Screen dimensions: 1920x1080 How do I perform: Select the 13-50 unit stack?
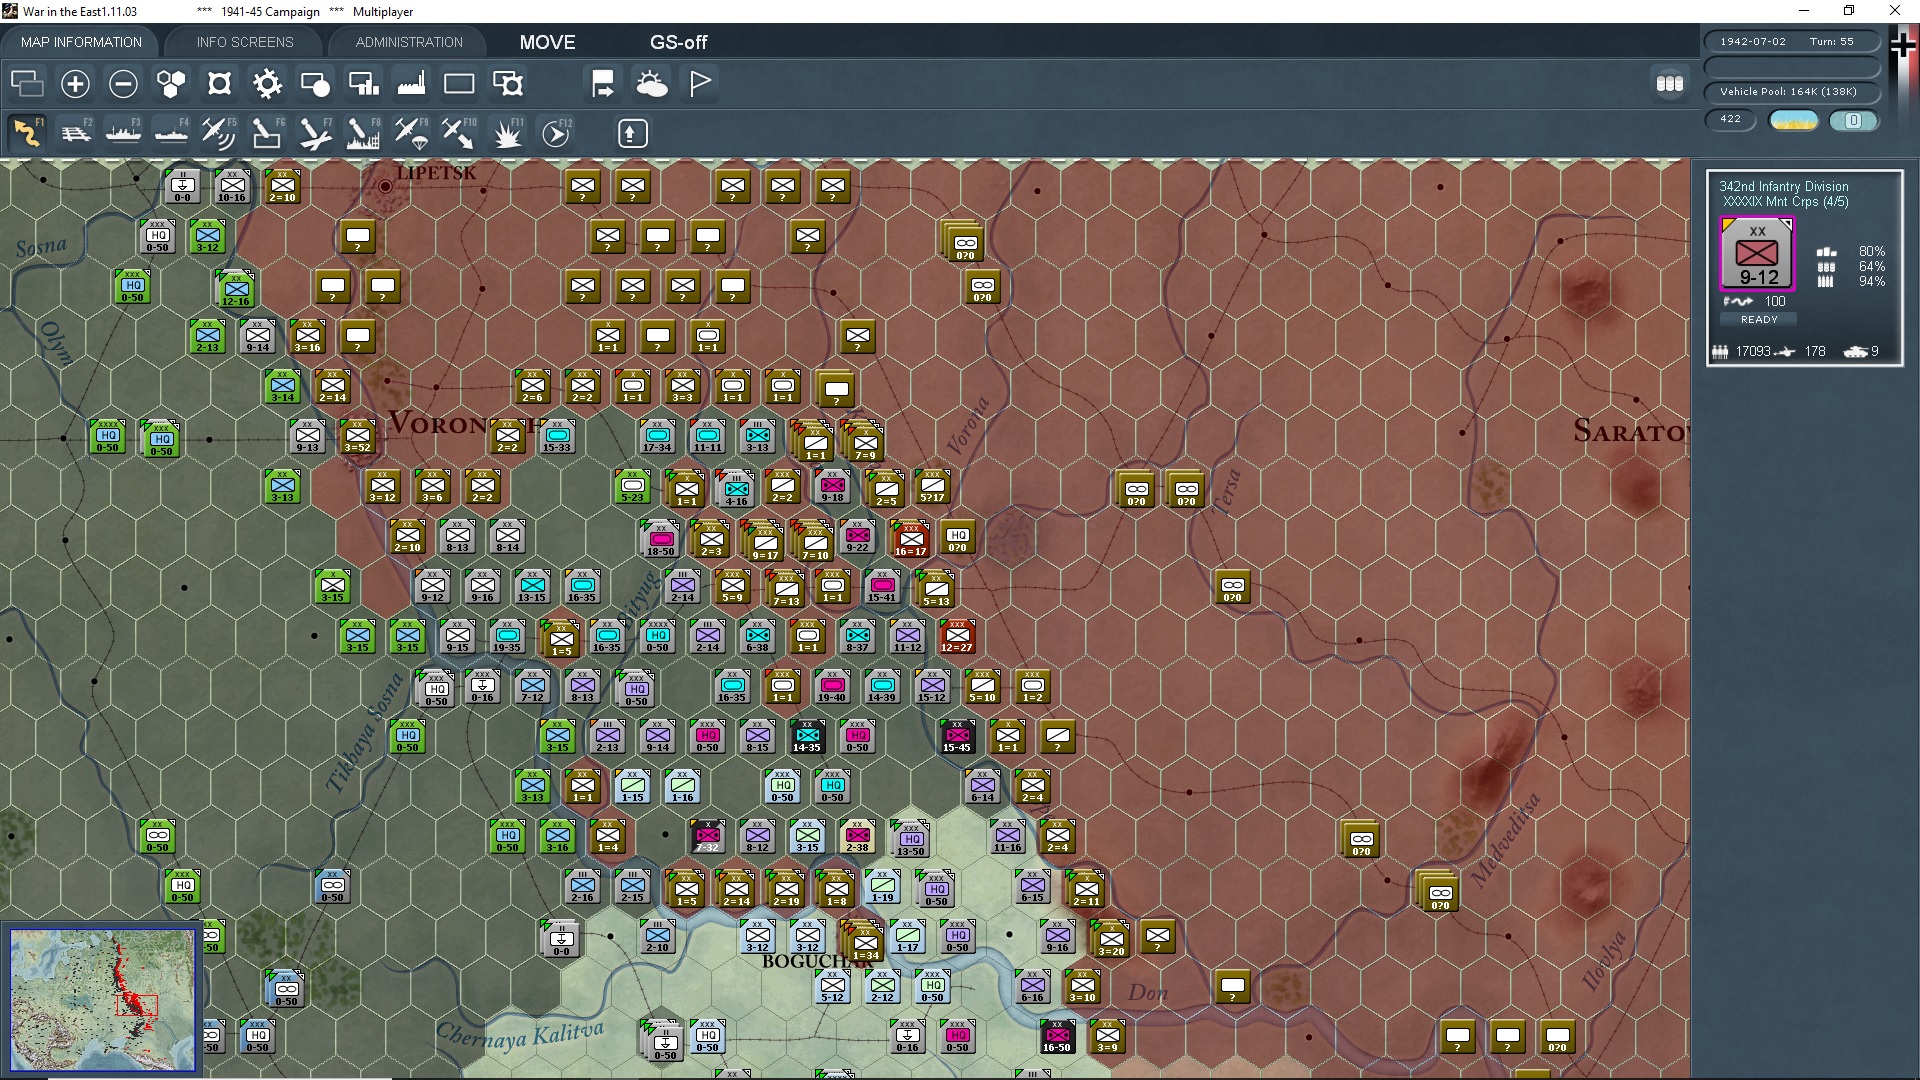[x=911, y=839]
